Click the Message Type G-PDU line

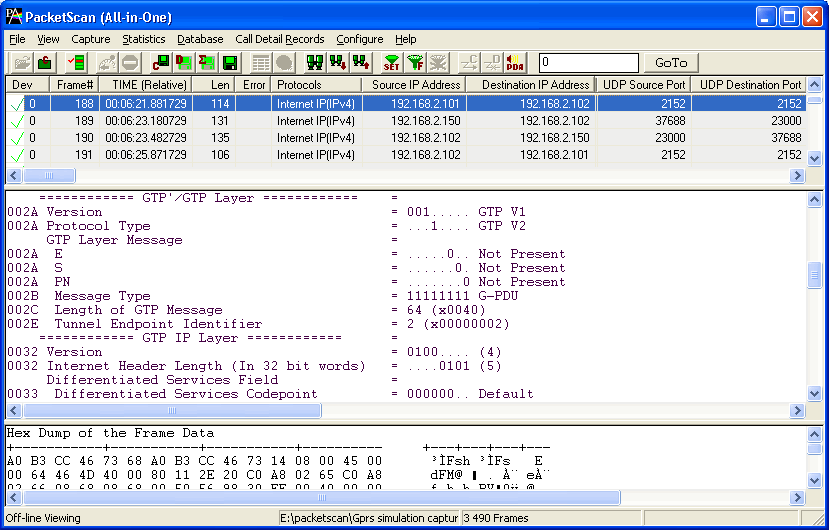coord(262,296)
